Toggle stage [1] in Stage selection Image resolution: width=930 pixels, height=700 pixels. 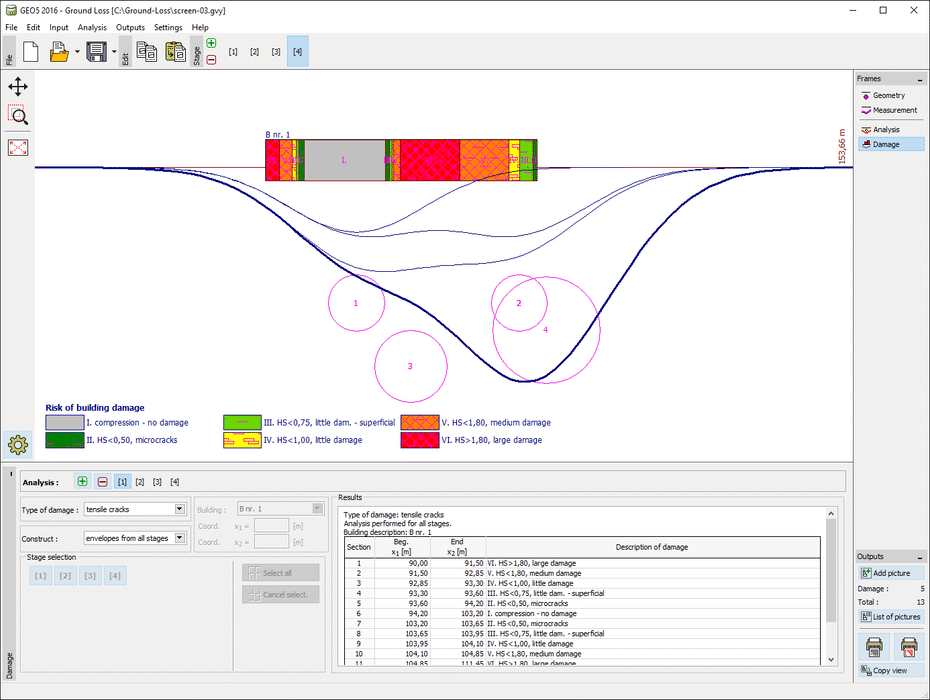(41, 576)
